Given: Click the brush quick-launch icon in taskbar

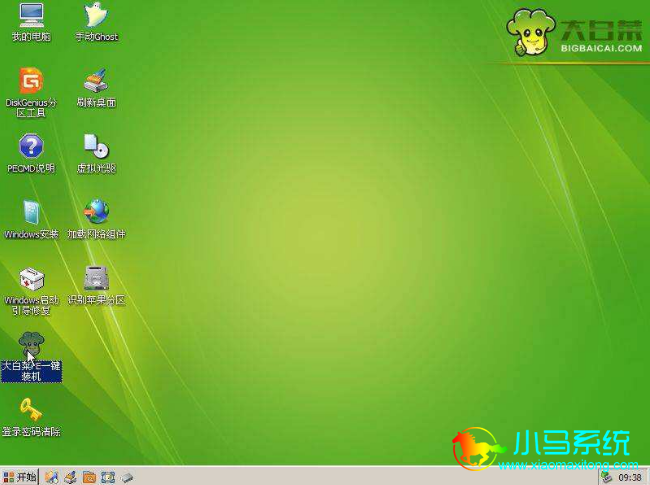Looking at the screenshot, I should [x=70, y=478].
